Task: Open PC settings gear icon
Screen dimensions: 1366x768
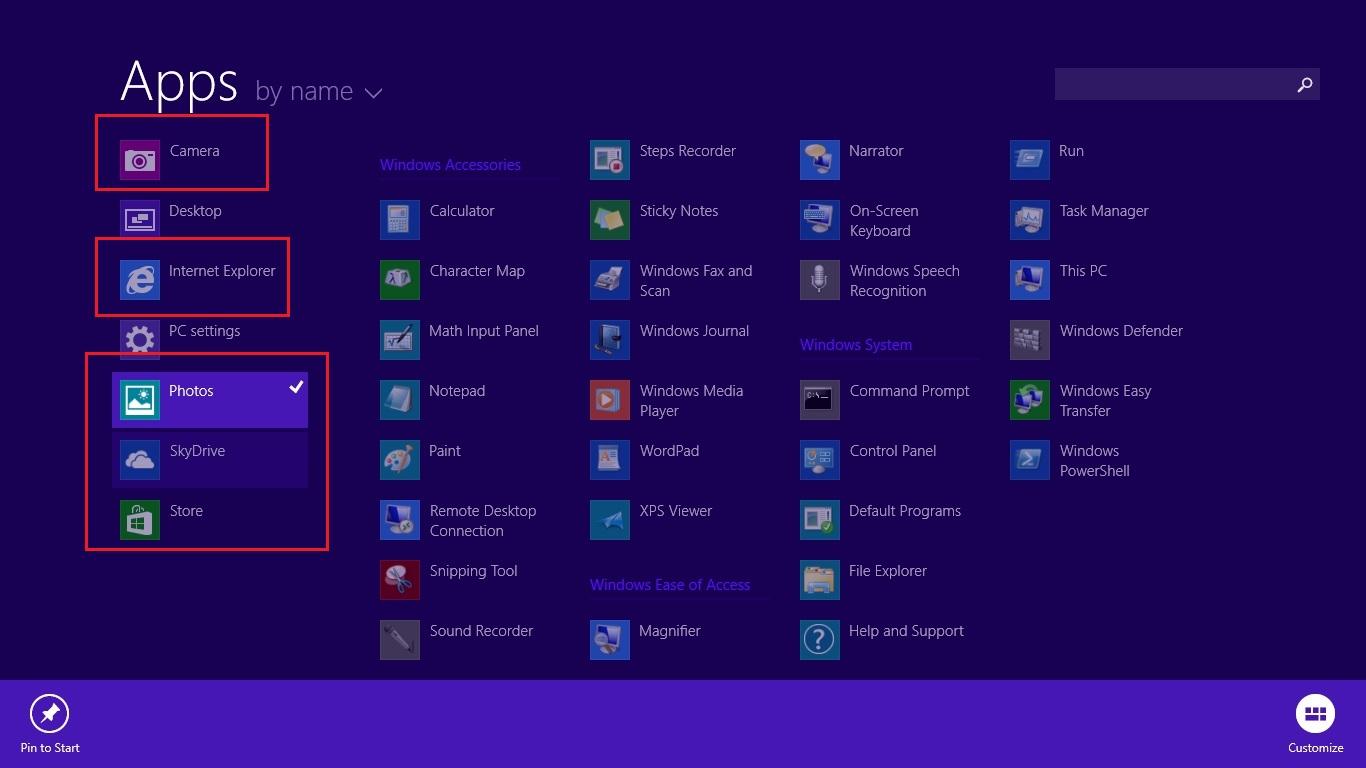Action: [140, 340]
